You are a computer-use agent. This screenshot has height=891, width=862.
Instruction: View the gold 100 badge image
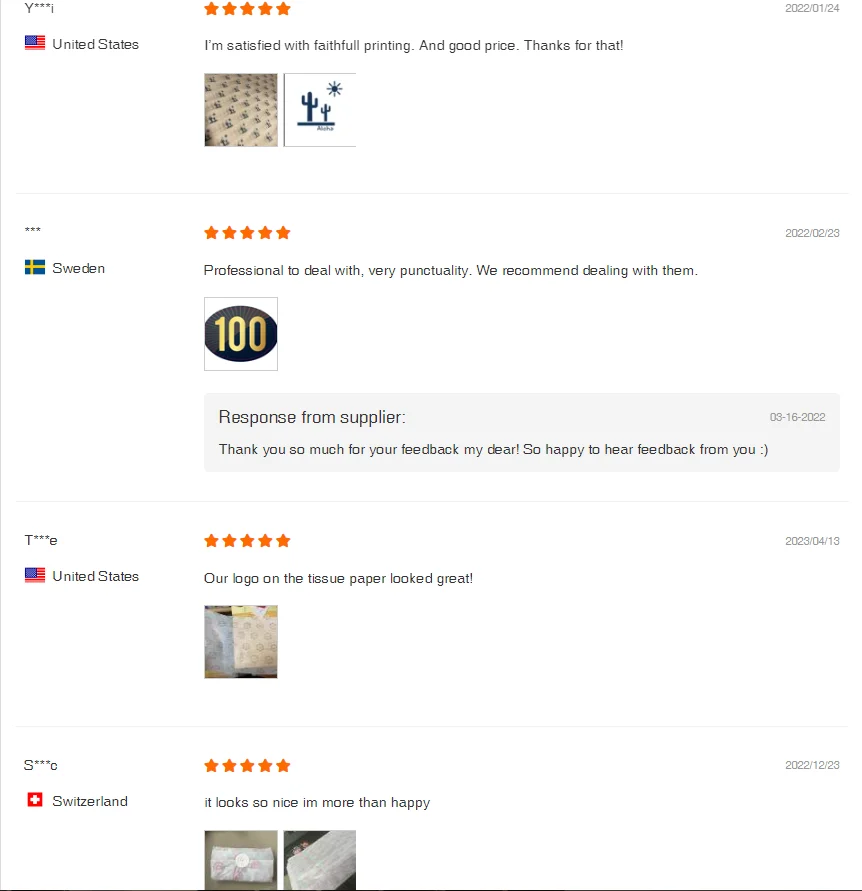point(241,334)
